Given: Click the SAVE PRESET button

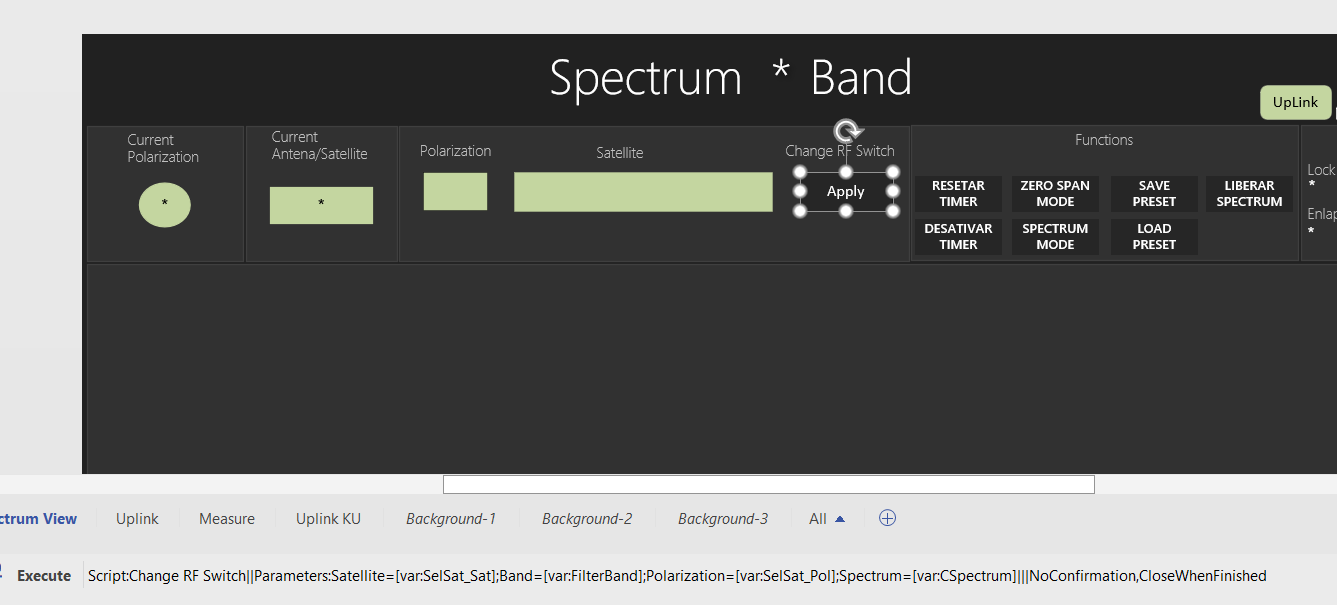Looking at the screenshot, I should (1154, 194).
